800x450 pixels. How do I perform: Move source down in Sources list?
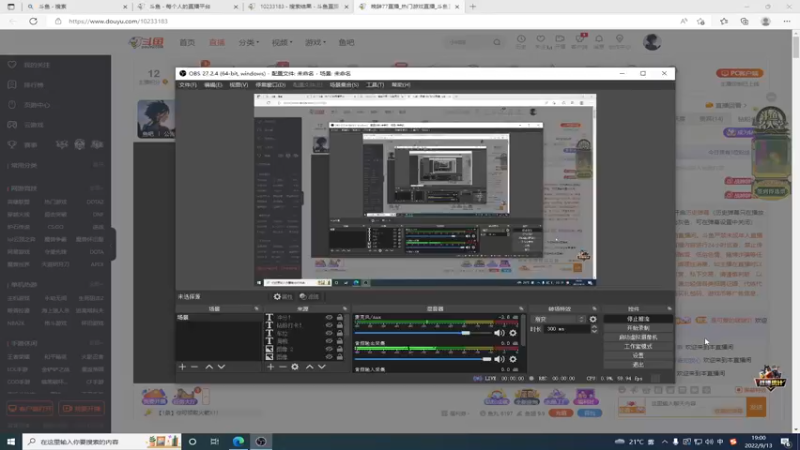point(322,367)
